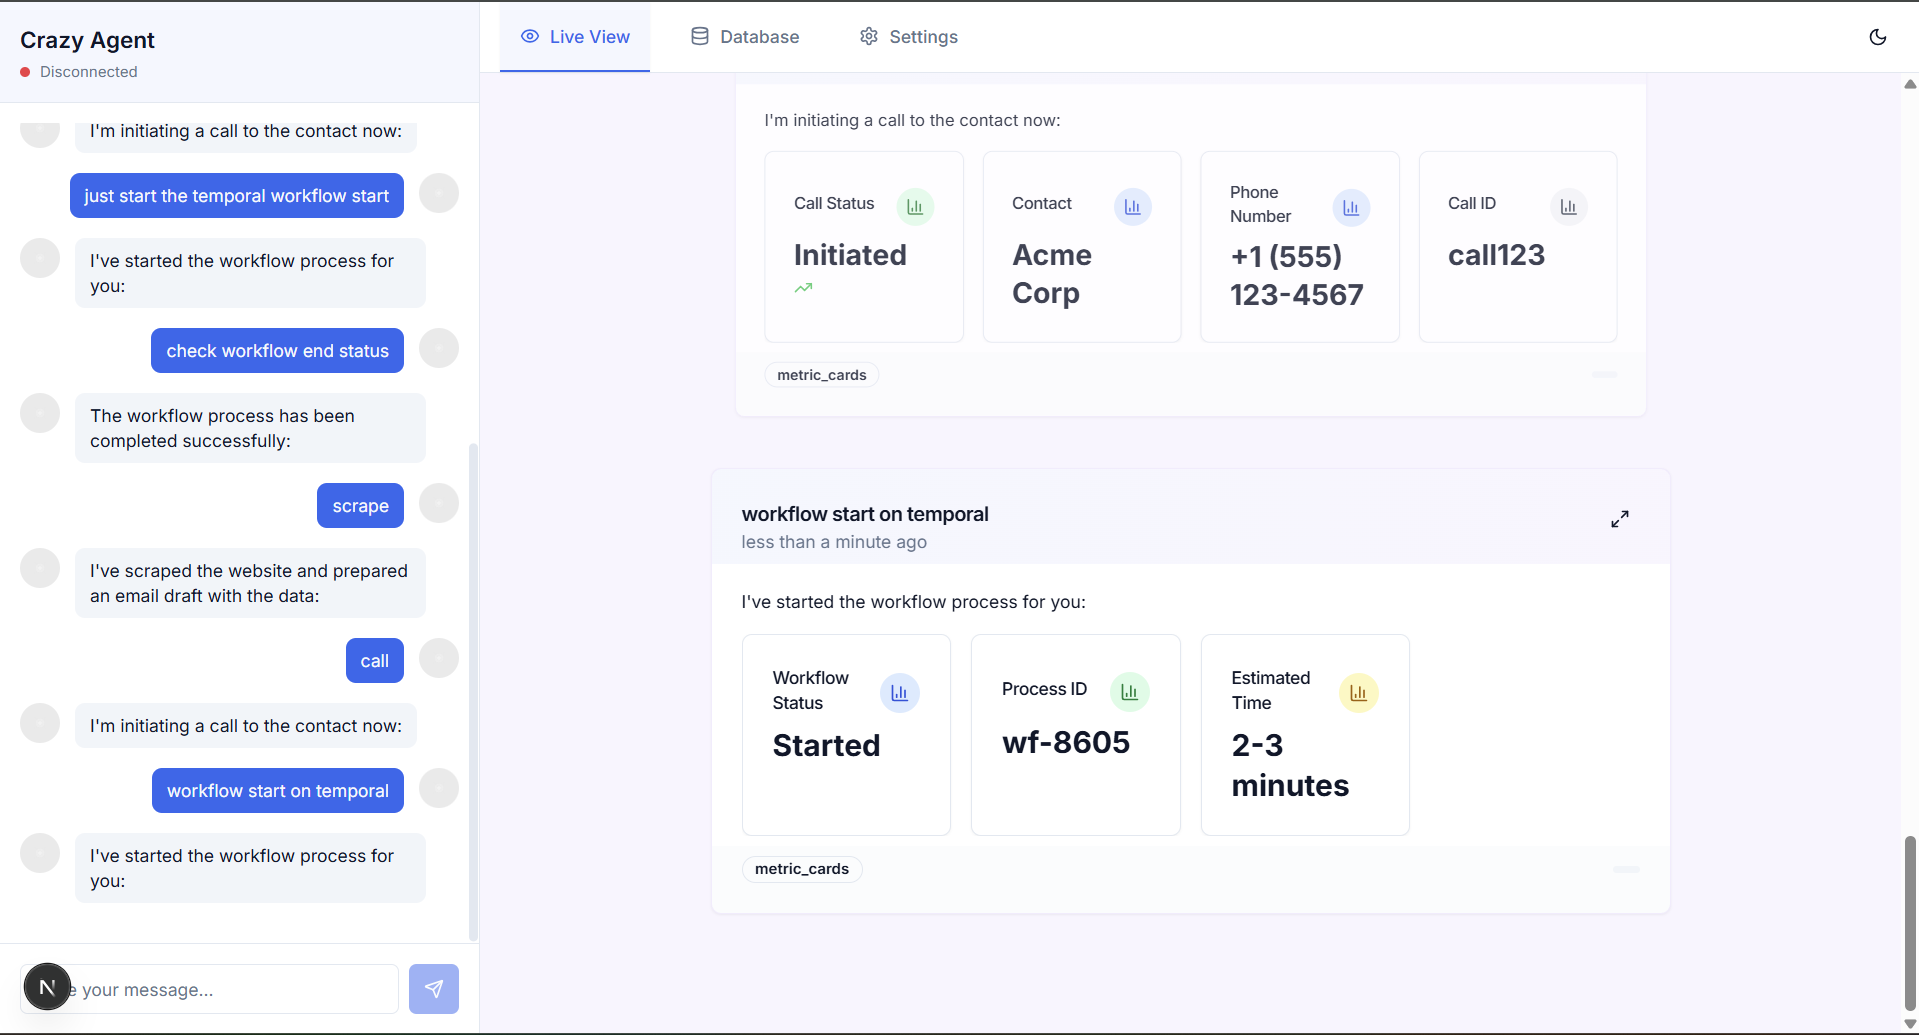Screen dimensions: 1919x1035
Task: Click the phone number +1 (555) 123-4567
Action: pyautogui.click(x=1297, y=275)
